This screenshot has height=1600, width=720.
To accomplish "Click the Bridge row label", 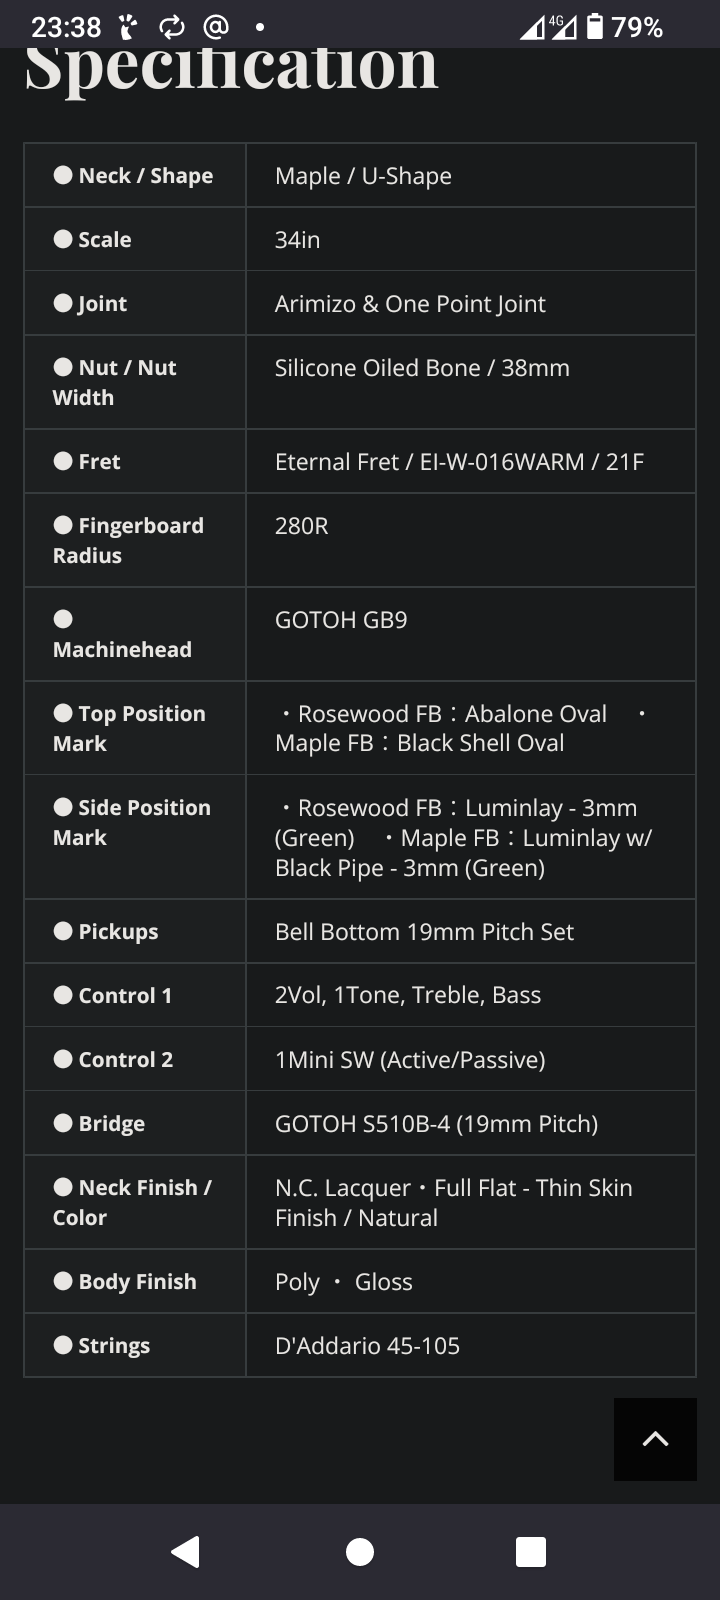I will point(111,1124).
